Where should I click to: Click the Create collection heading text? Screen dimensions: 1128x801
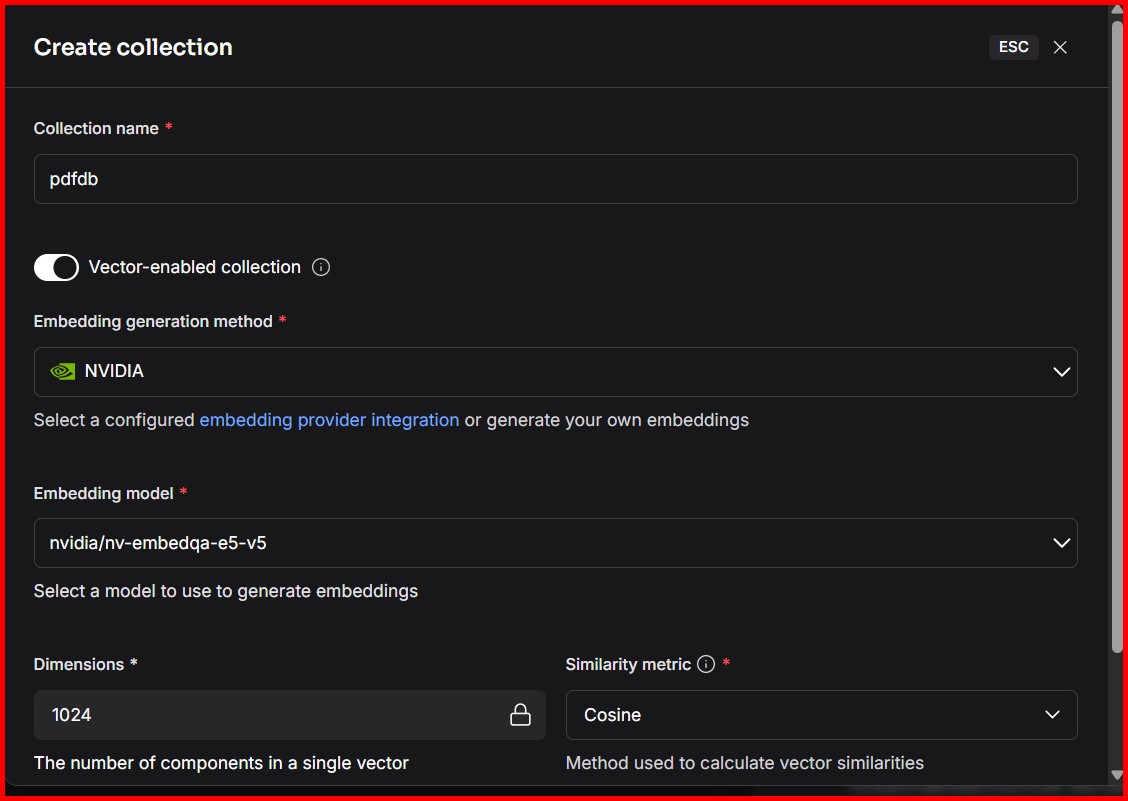tap(133, 47)
